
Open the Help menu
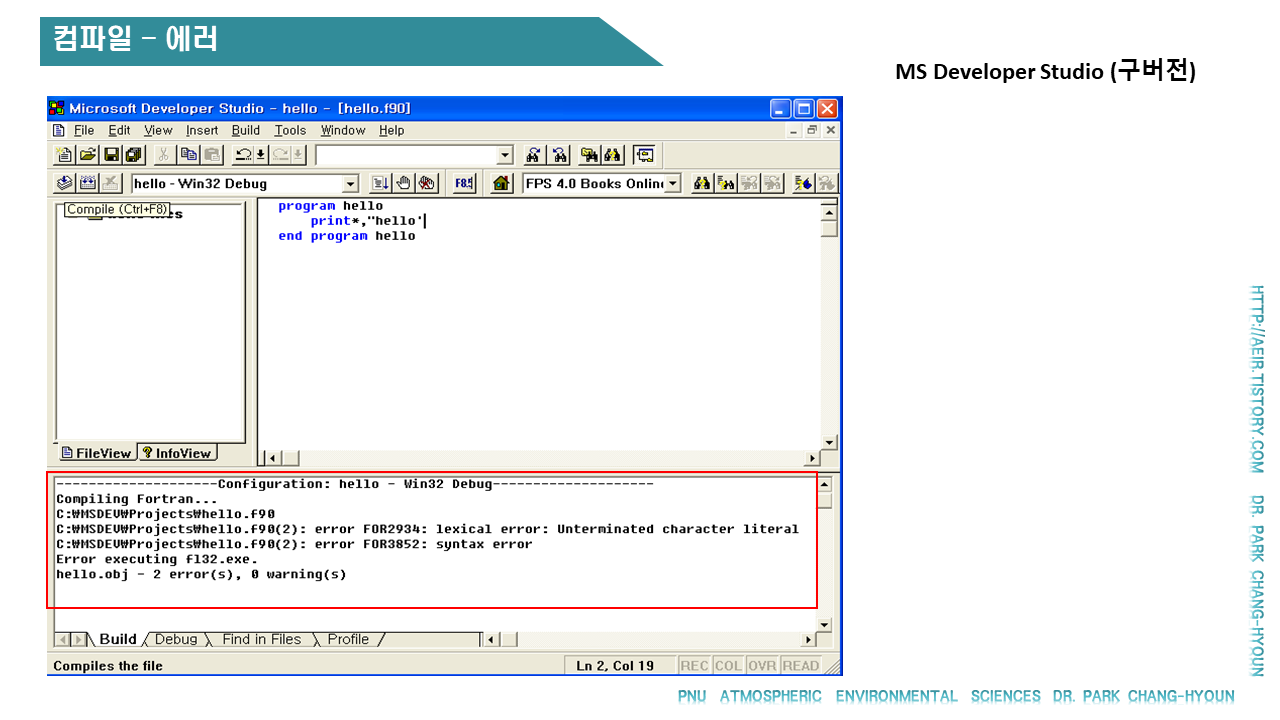pyautogui.click(x=391, y=130)
